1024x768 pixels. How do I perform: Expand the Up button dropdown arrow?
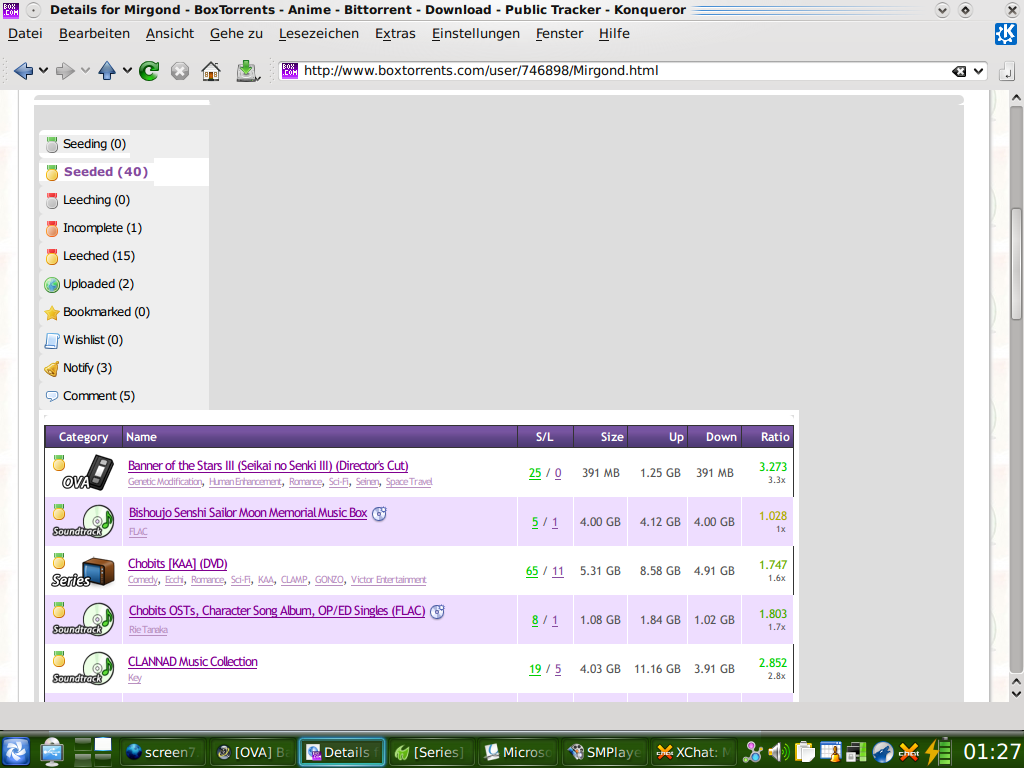[127, 71]
